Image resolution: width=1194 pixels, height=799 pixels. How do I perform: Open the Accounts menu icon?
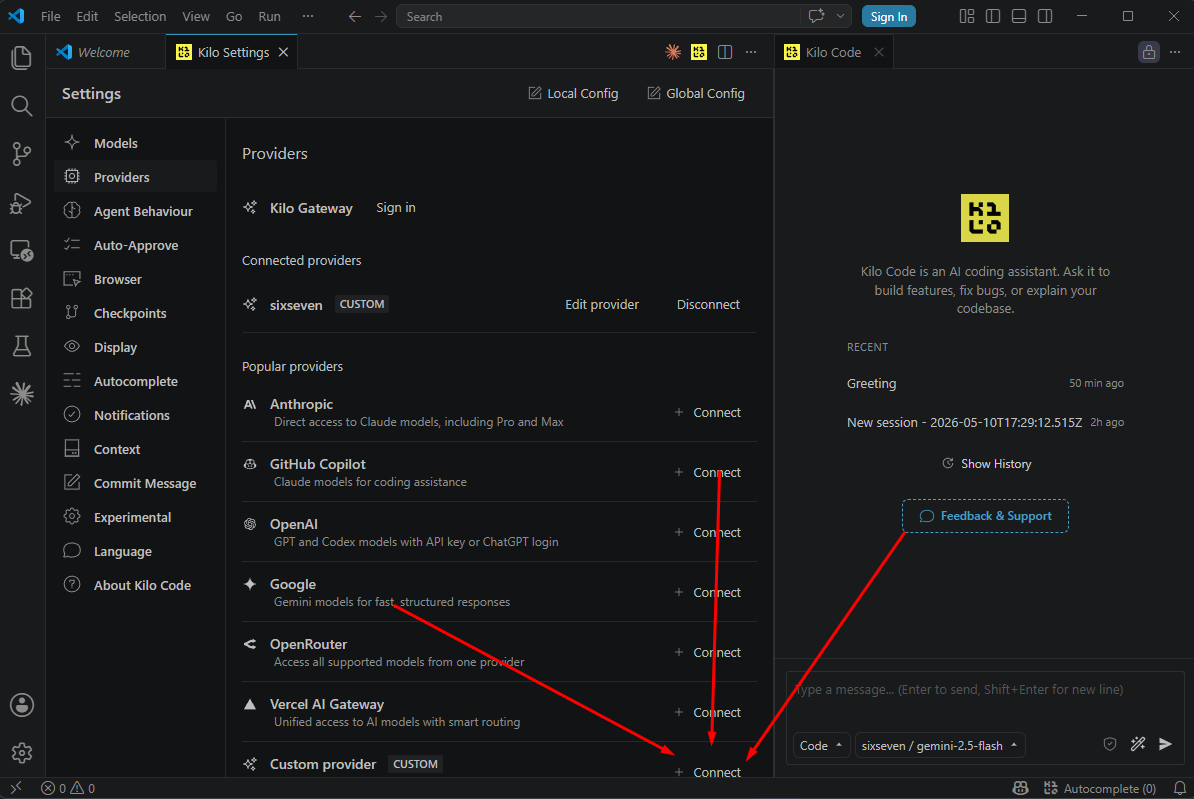[21, 705]
